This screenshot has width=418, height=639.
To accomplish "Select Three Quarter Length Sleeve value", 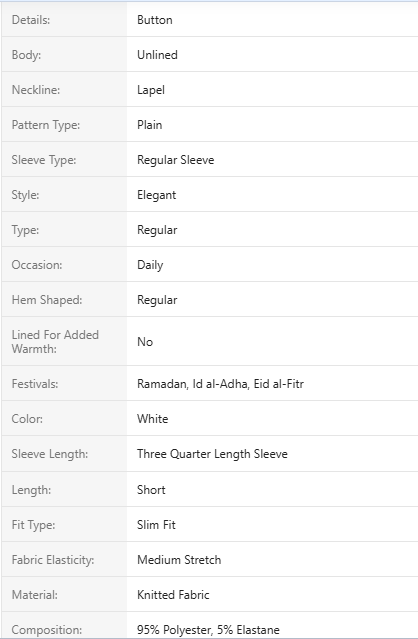I will 212,454.
